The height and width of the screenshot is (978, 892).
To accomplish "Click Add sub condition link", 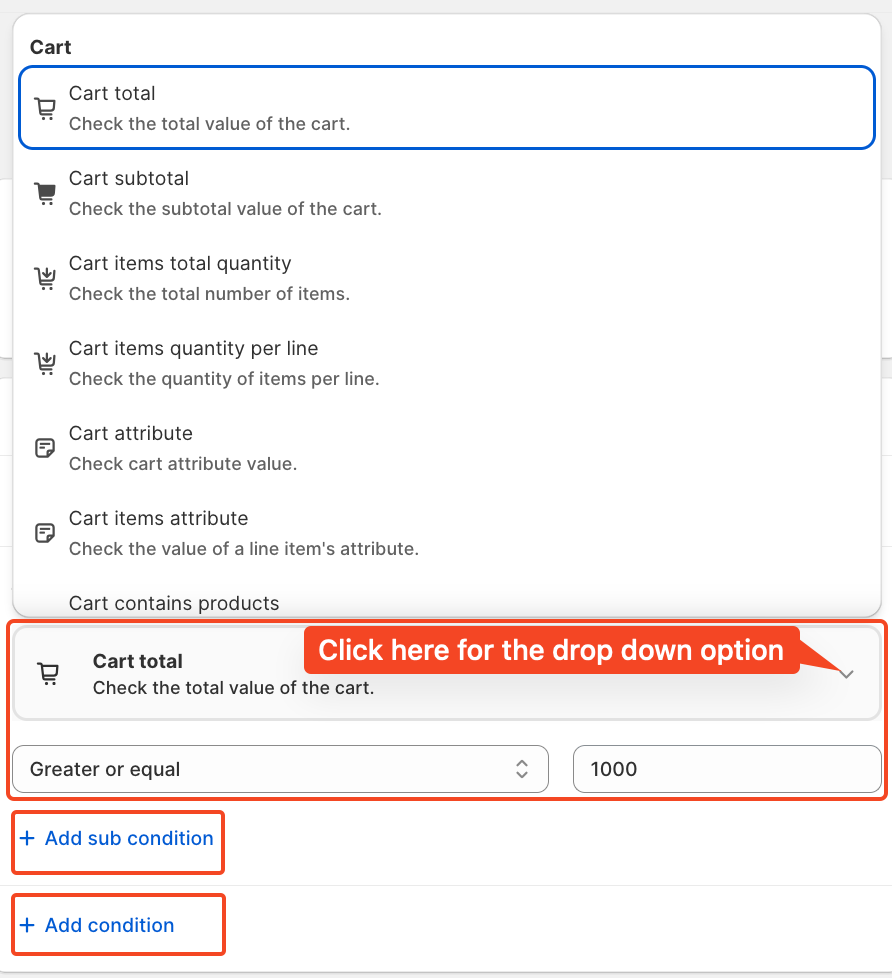I will pyautogui.click(x=128, y=838).
